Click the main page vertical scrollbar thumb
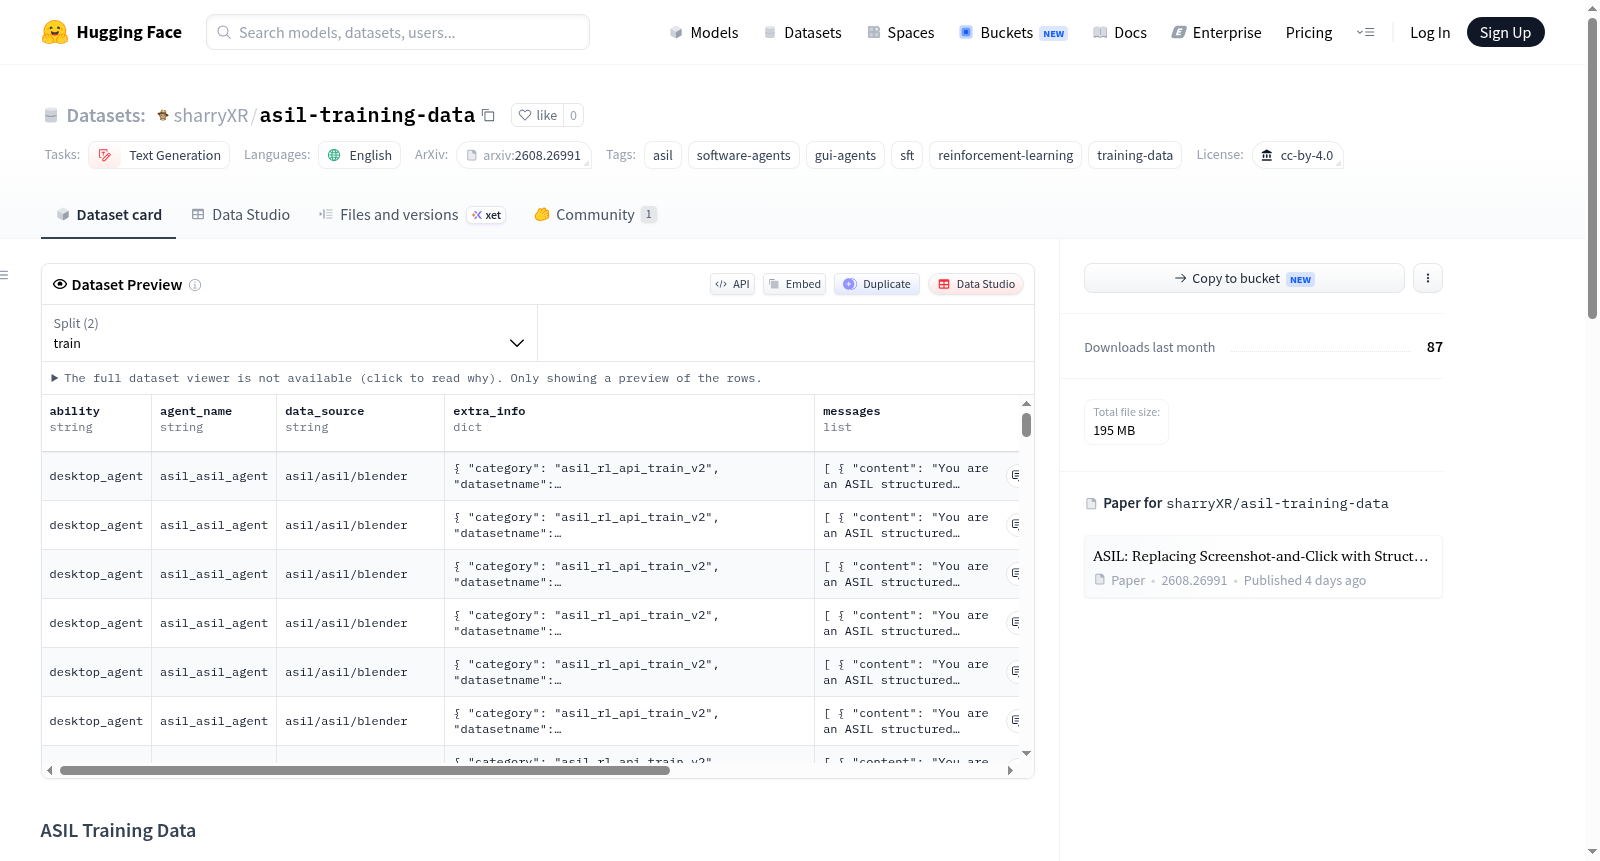The width and height of the screenshot is (1600, 861). click(x=1592, y=168)
